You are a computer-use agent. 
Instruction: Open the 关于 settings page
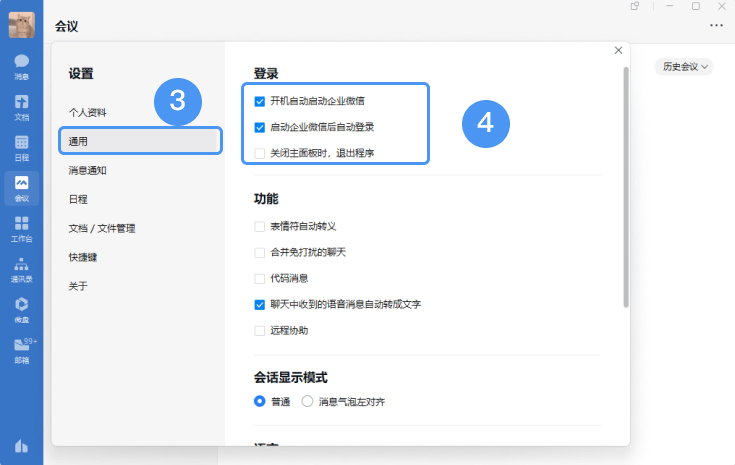coord(78,286)
